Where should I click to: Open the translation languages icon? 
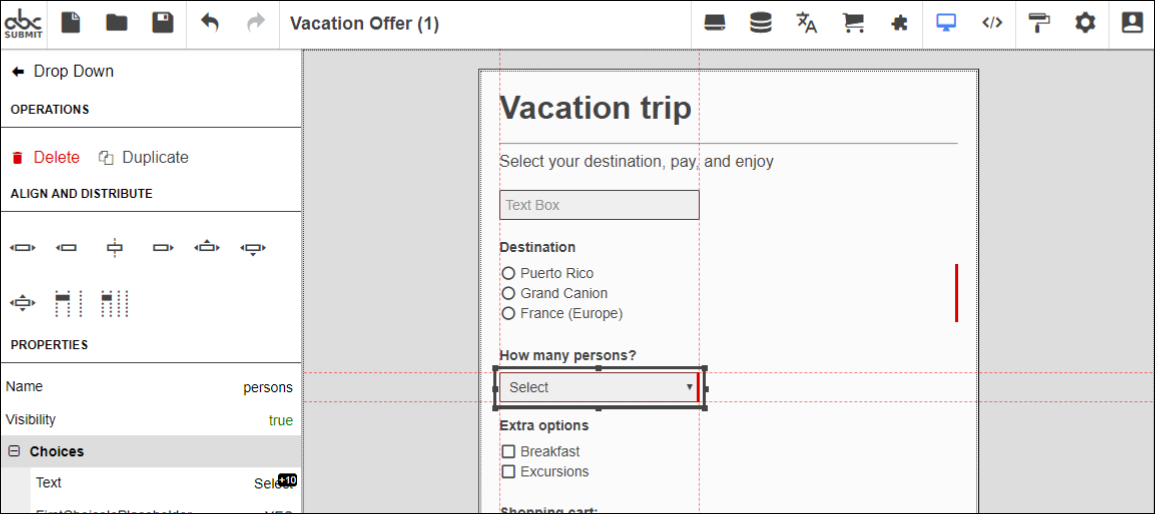click(807, 24)
